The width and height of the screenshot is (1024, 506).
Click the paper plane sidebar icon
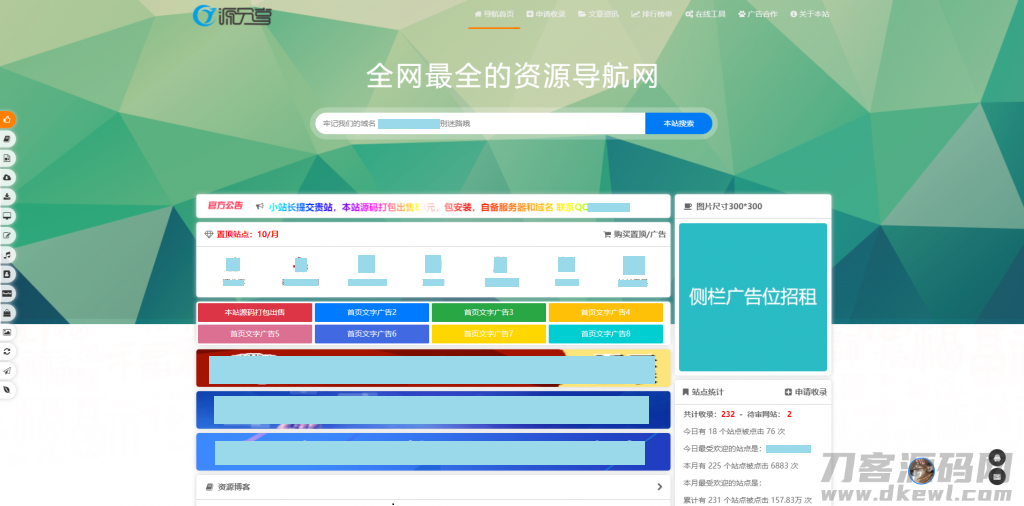[x=7, y=370]
